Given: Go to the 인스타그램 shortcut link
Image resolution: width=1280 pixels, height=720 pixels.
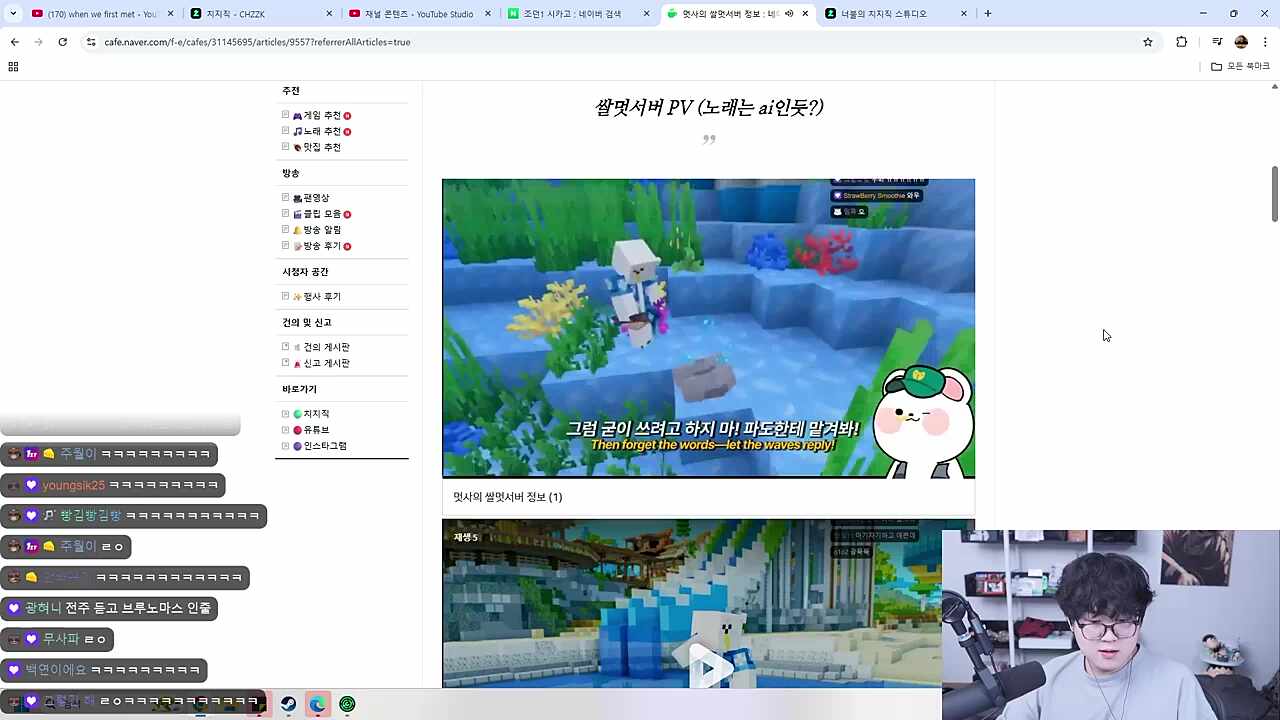Looking at the screenshot, I should (x=325, y=446).
